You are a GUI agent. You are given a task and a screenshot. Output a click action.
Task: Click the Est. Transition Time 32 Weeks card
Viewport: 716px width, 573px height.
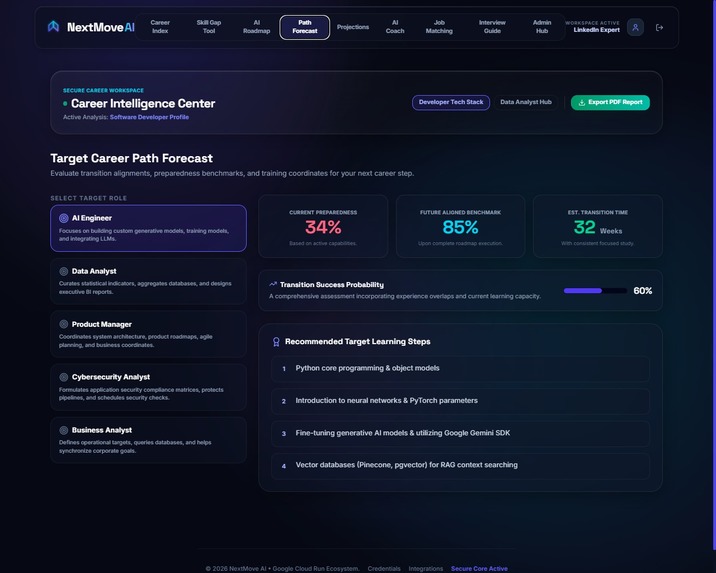[598, 226]
